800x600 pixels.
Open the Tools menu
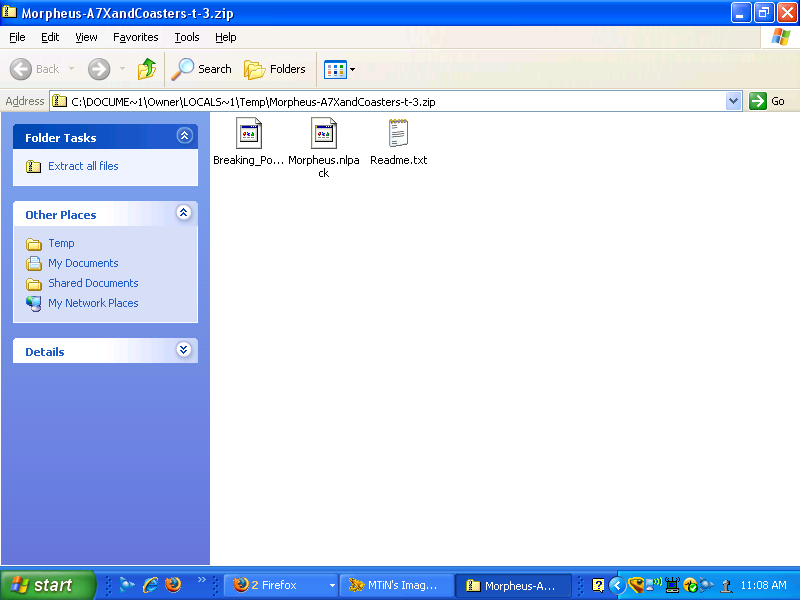coord(187,37)
